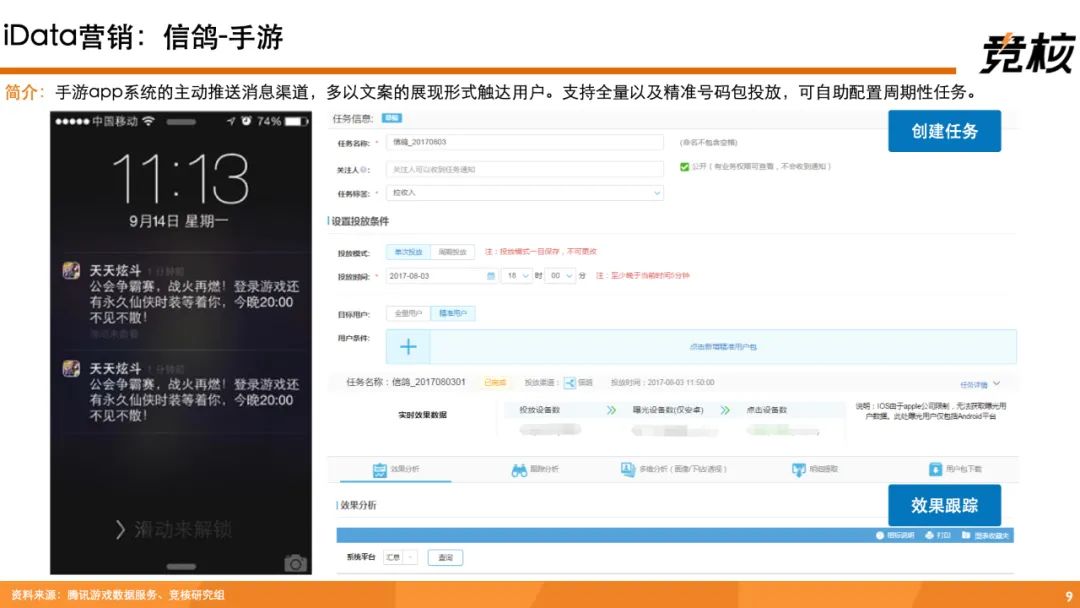Viewport: 1080px width, 608px height.
Task: Tap the camera icon on phone lock screen
Action: tap(294, 563)
